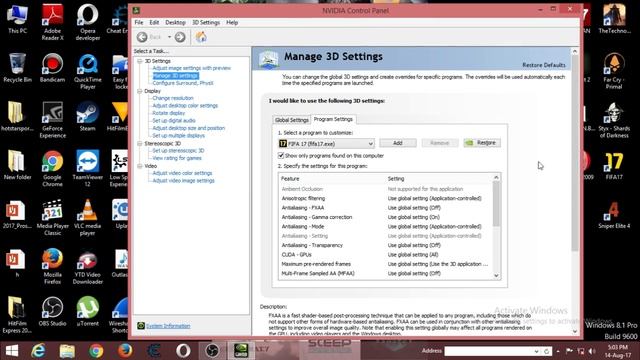Select Multi-Frame Sampled AA (MFAA) row
Screen dimensions: 640x360
[x=386, y=273]
